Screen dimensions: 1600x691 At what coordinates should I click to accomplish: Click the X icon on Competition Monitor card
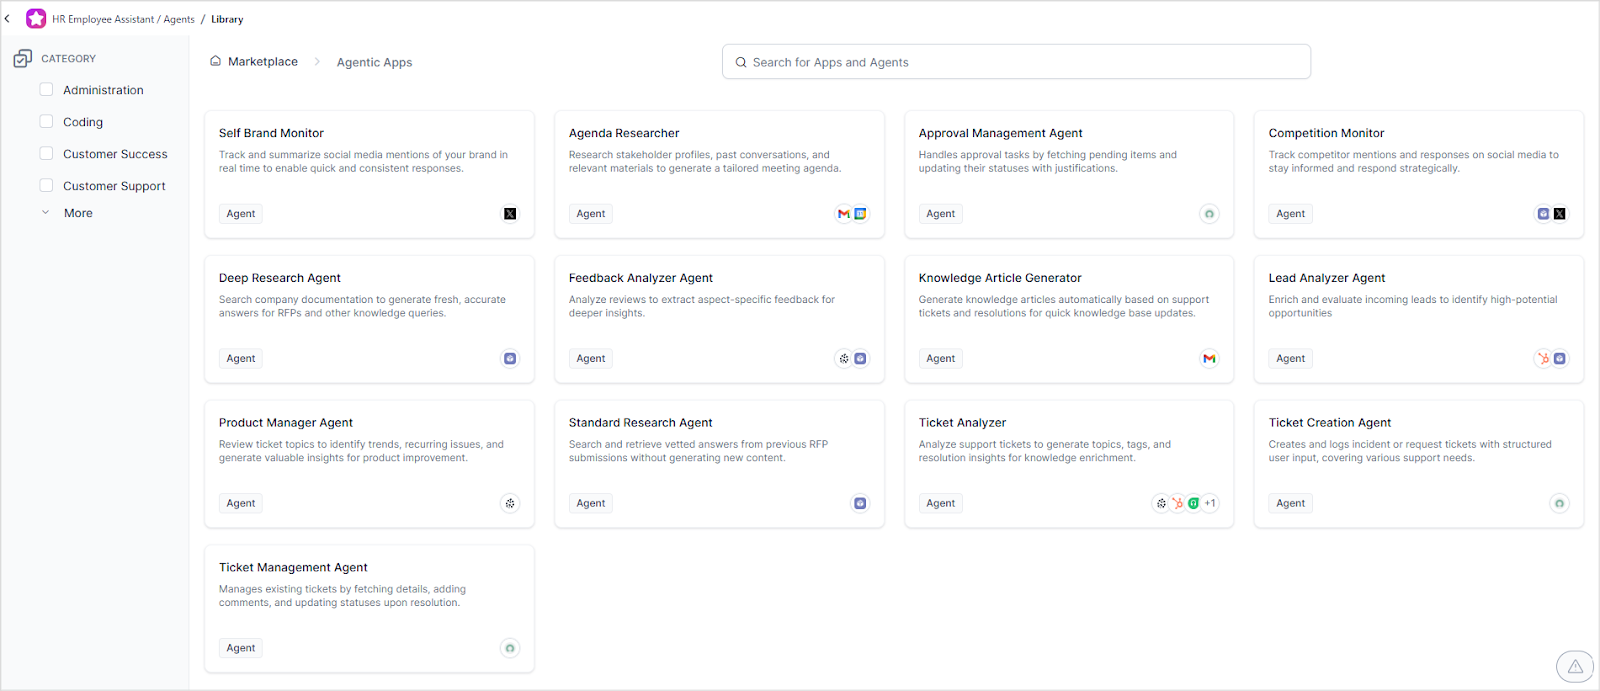click(1560, 214)
